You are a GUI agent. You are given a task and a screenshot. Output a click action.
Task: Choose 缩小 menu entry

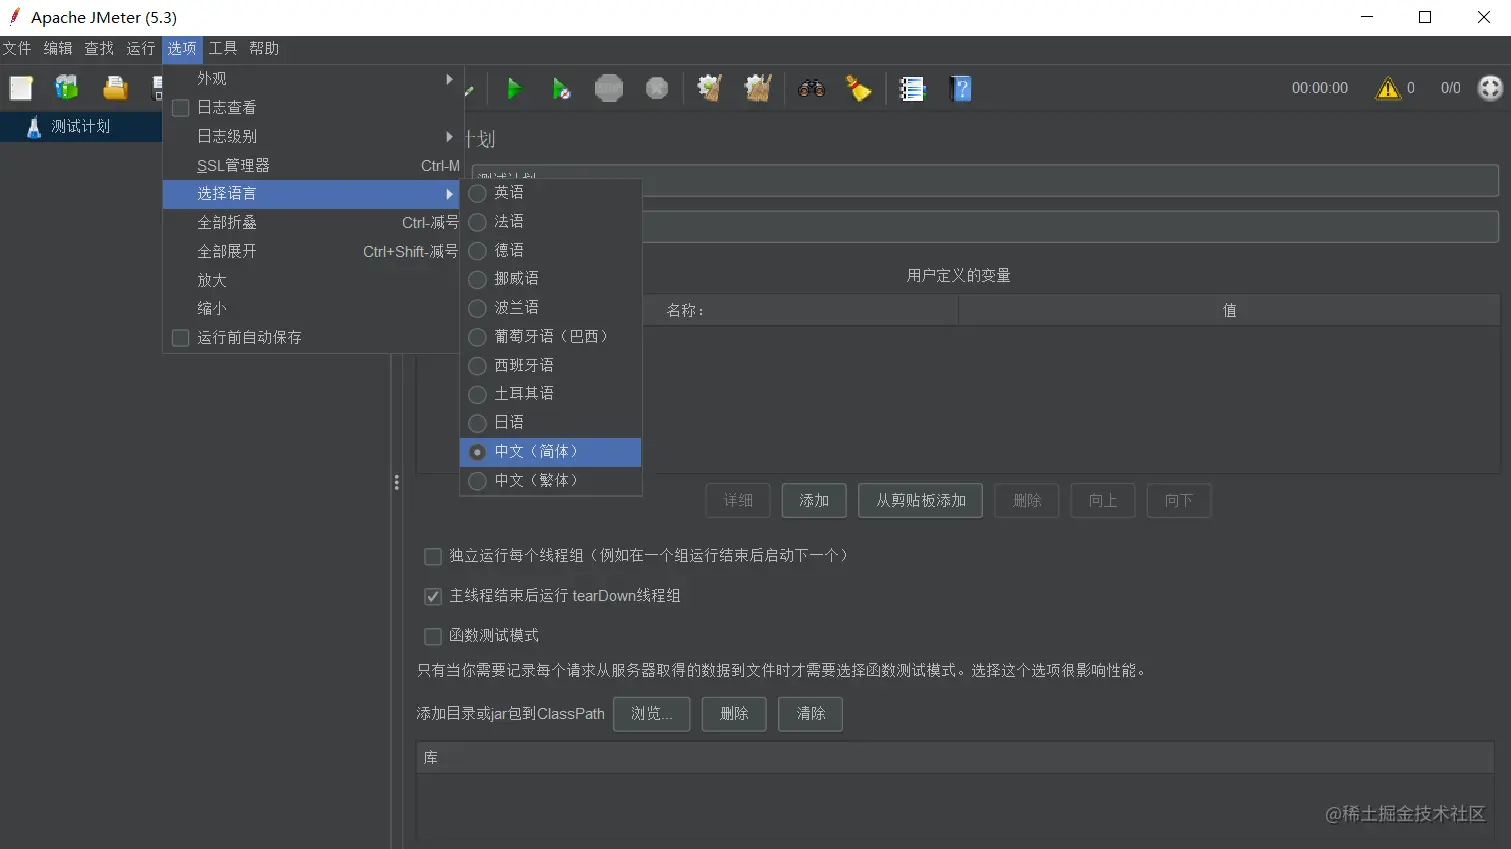coord(311,308)
